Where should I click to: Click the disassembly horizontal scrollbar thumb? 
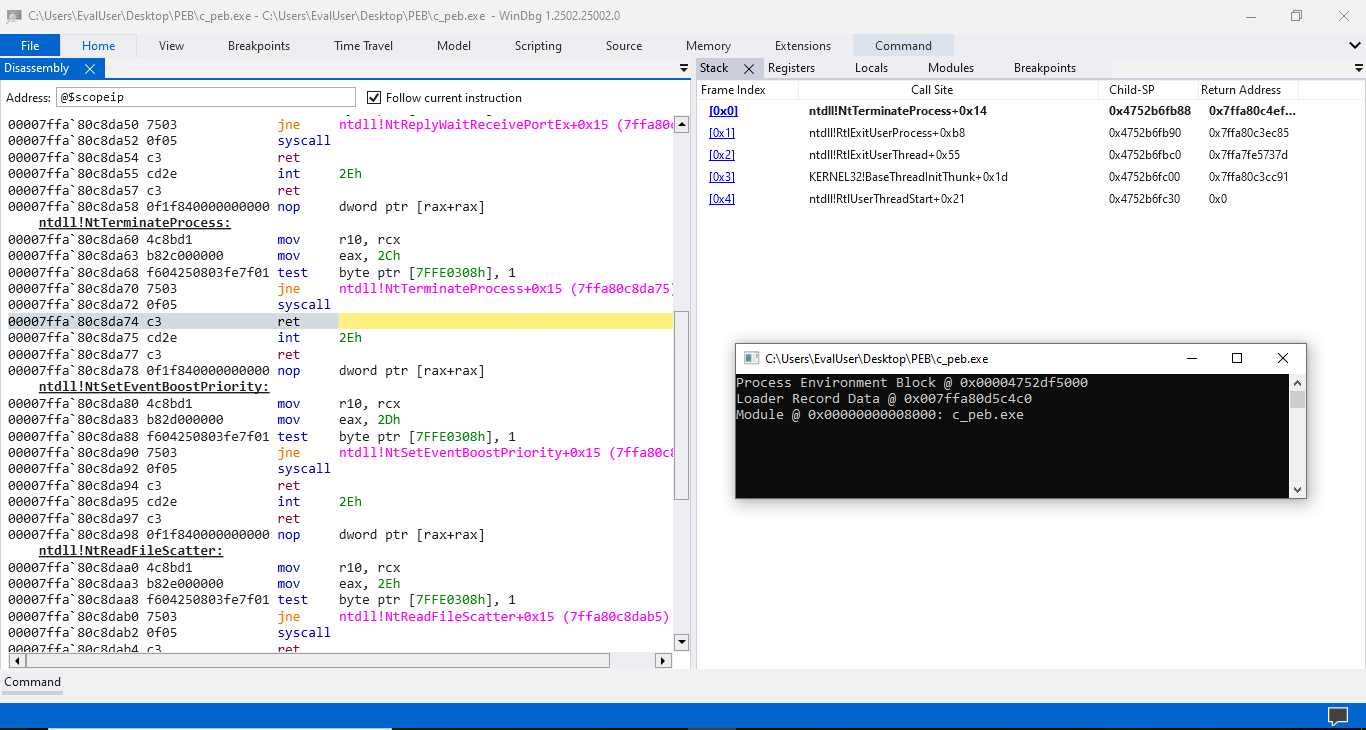point(317,661)
